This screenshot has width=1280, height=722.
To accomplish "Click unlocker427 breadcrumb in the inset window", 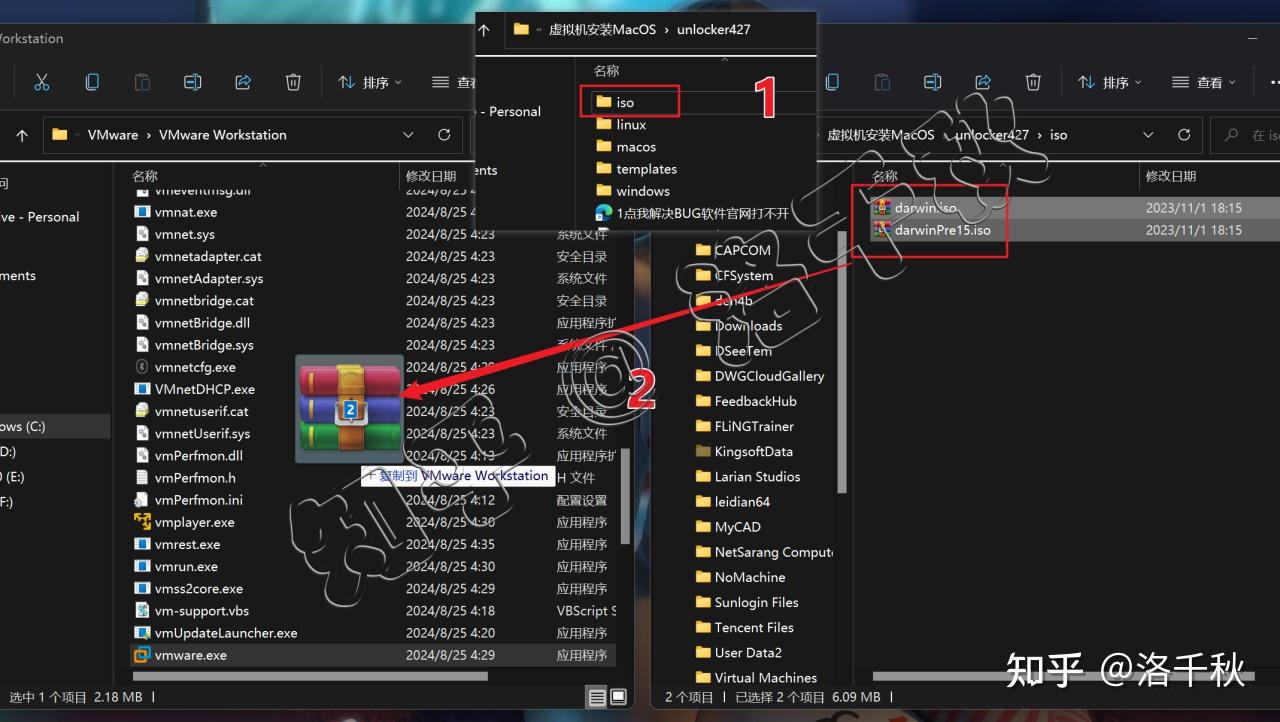I will 714,30.
